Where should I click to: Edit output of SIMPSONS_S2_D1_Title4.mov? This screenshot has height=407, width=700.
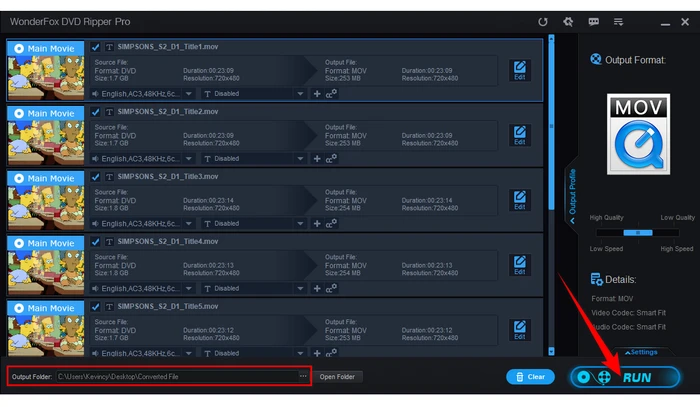click(520, 265)
